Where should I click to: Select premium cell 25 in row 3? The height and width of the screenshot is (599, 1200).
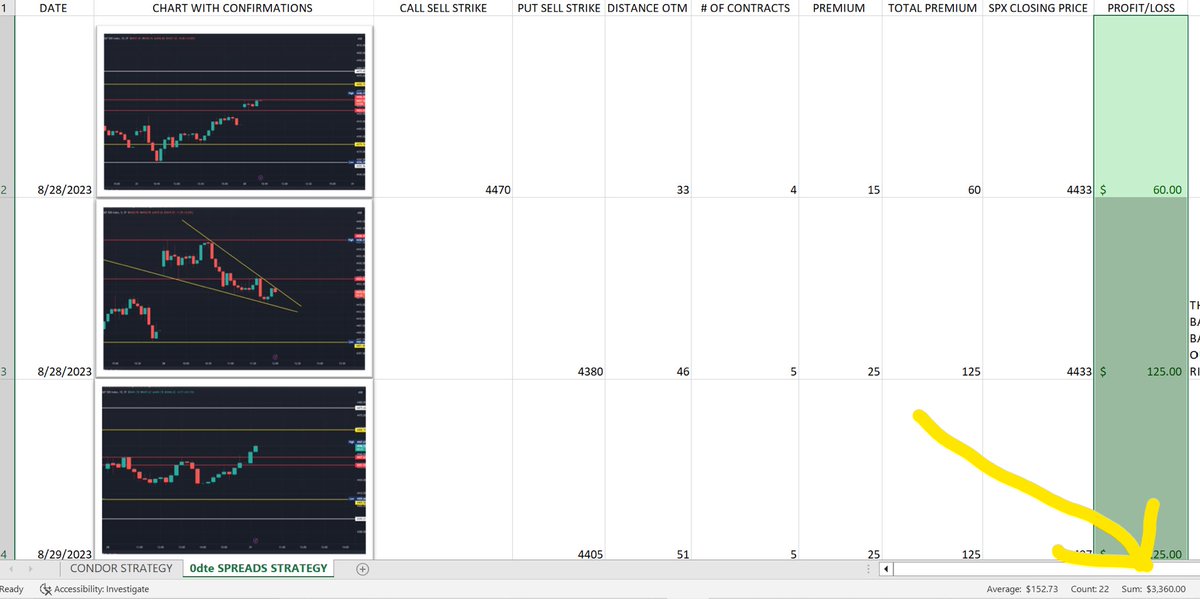(840, 288)
